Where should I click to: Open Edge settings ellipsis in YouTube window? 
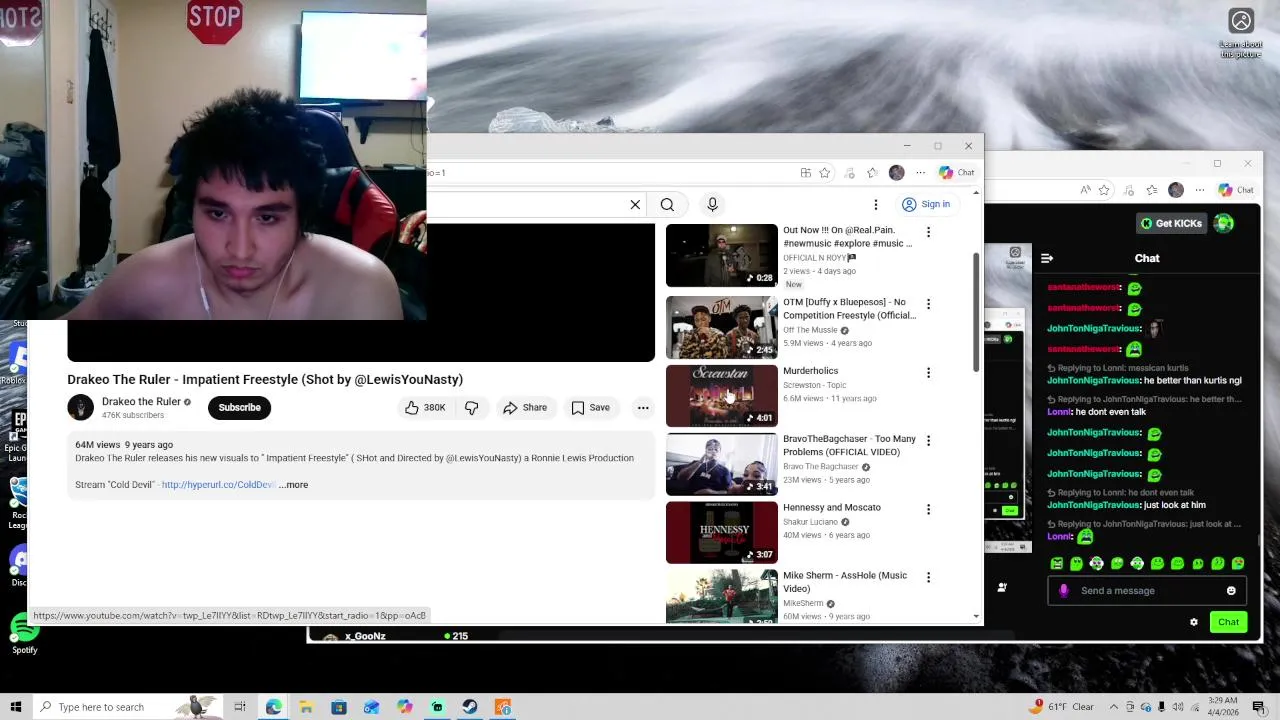coord(920,173)
